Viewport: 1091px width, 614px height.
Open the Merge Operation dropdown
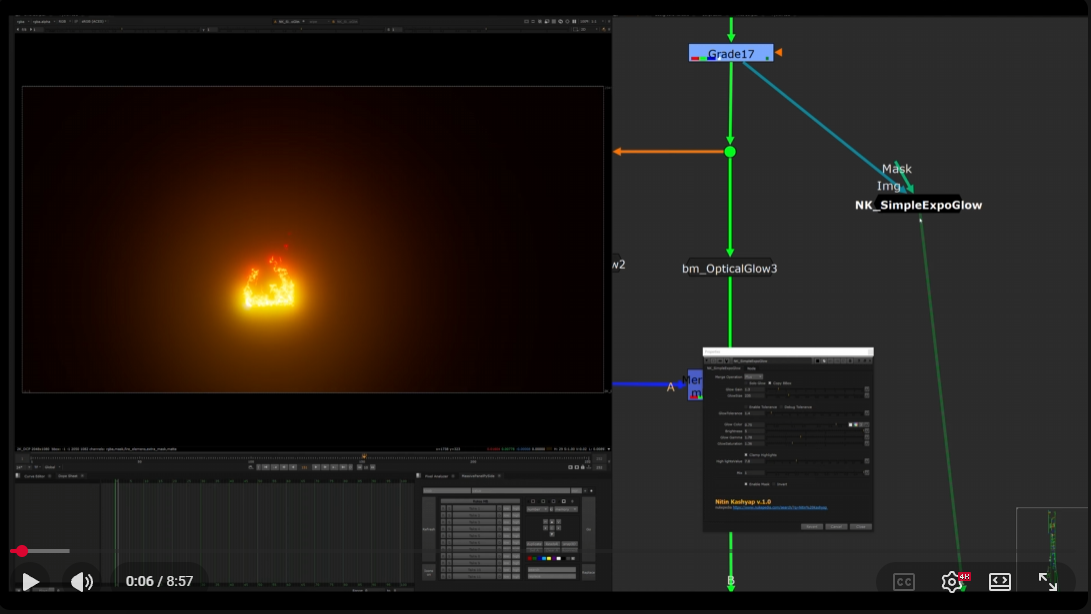click(x=753, y=376)
